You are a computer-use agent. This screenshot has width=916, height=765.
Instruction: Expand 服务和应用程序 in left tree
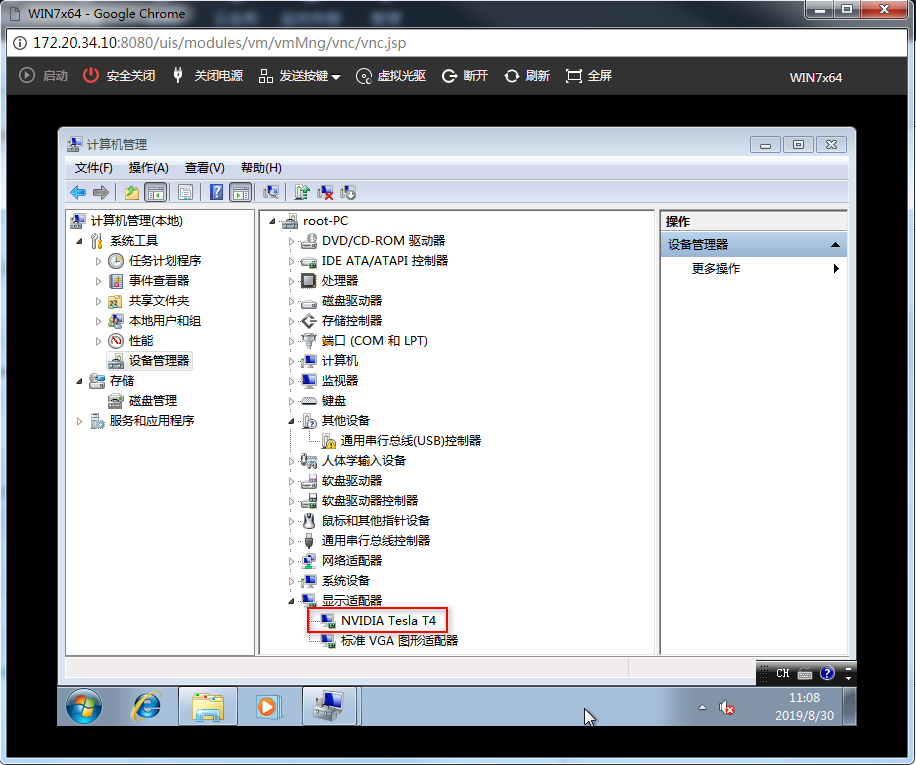pyautogui.click(x=80, y=421)
